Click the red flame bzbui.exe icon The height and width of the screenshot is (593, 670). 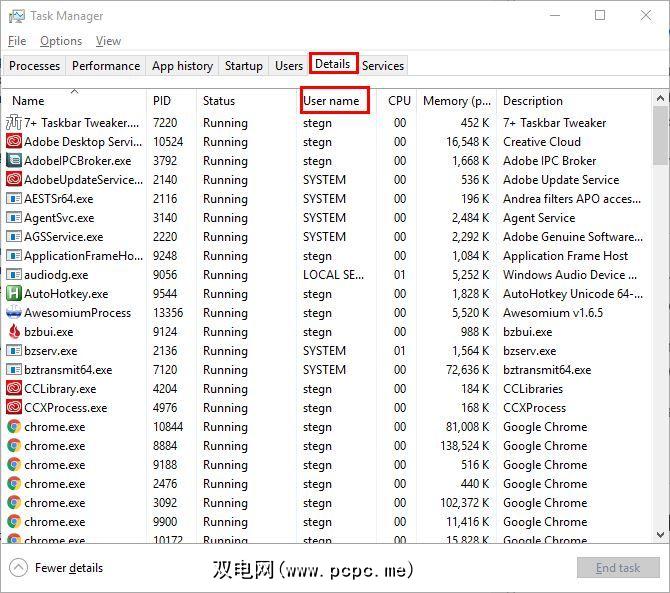[14, 332]
